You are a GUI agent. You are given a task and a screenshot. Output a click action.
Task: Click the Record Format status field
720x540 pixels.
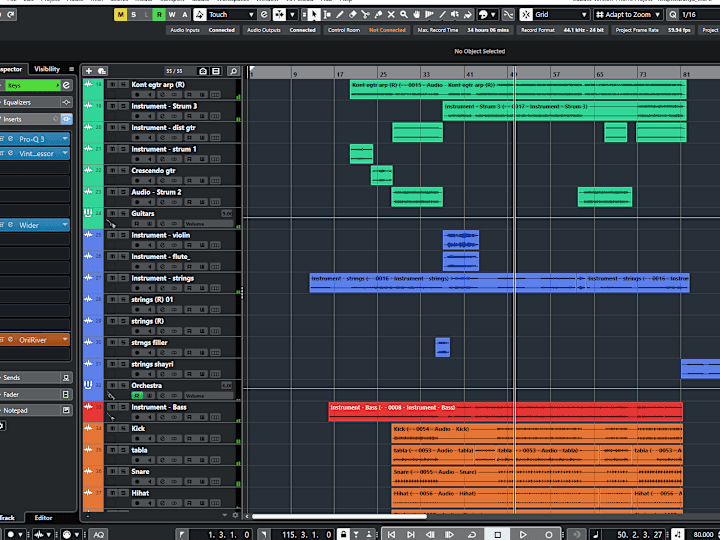tap(562, 30)
